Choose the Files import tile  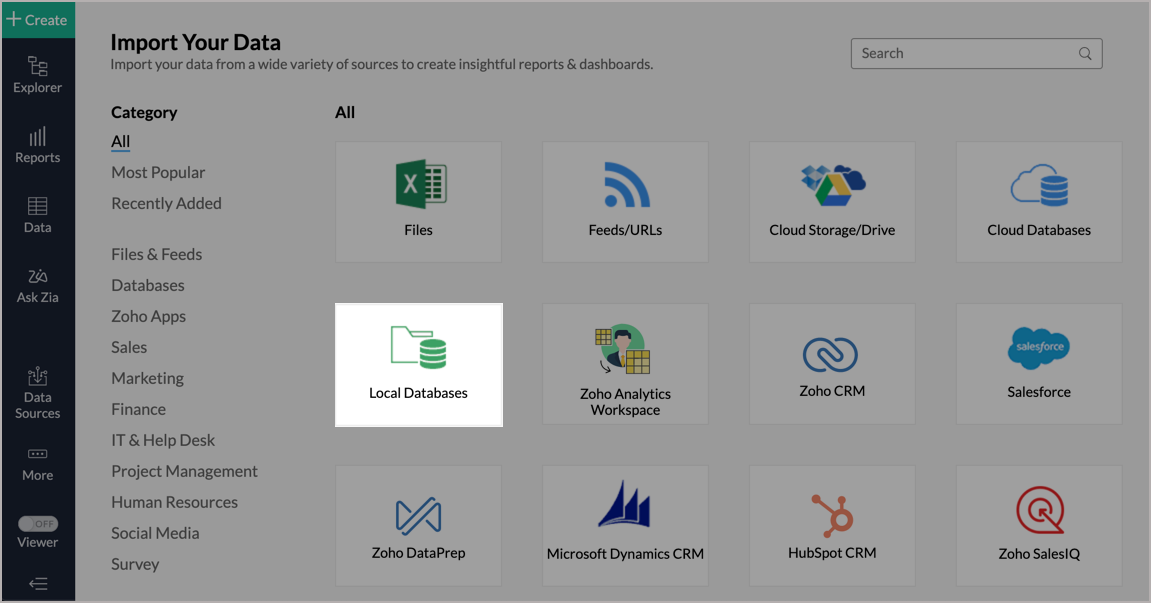point(418,202)
